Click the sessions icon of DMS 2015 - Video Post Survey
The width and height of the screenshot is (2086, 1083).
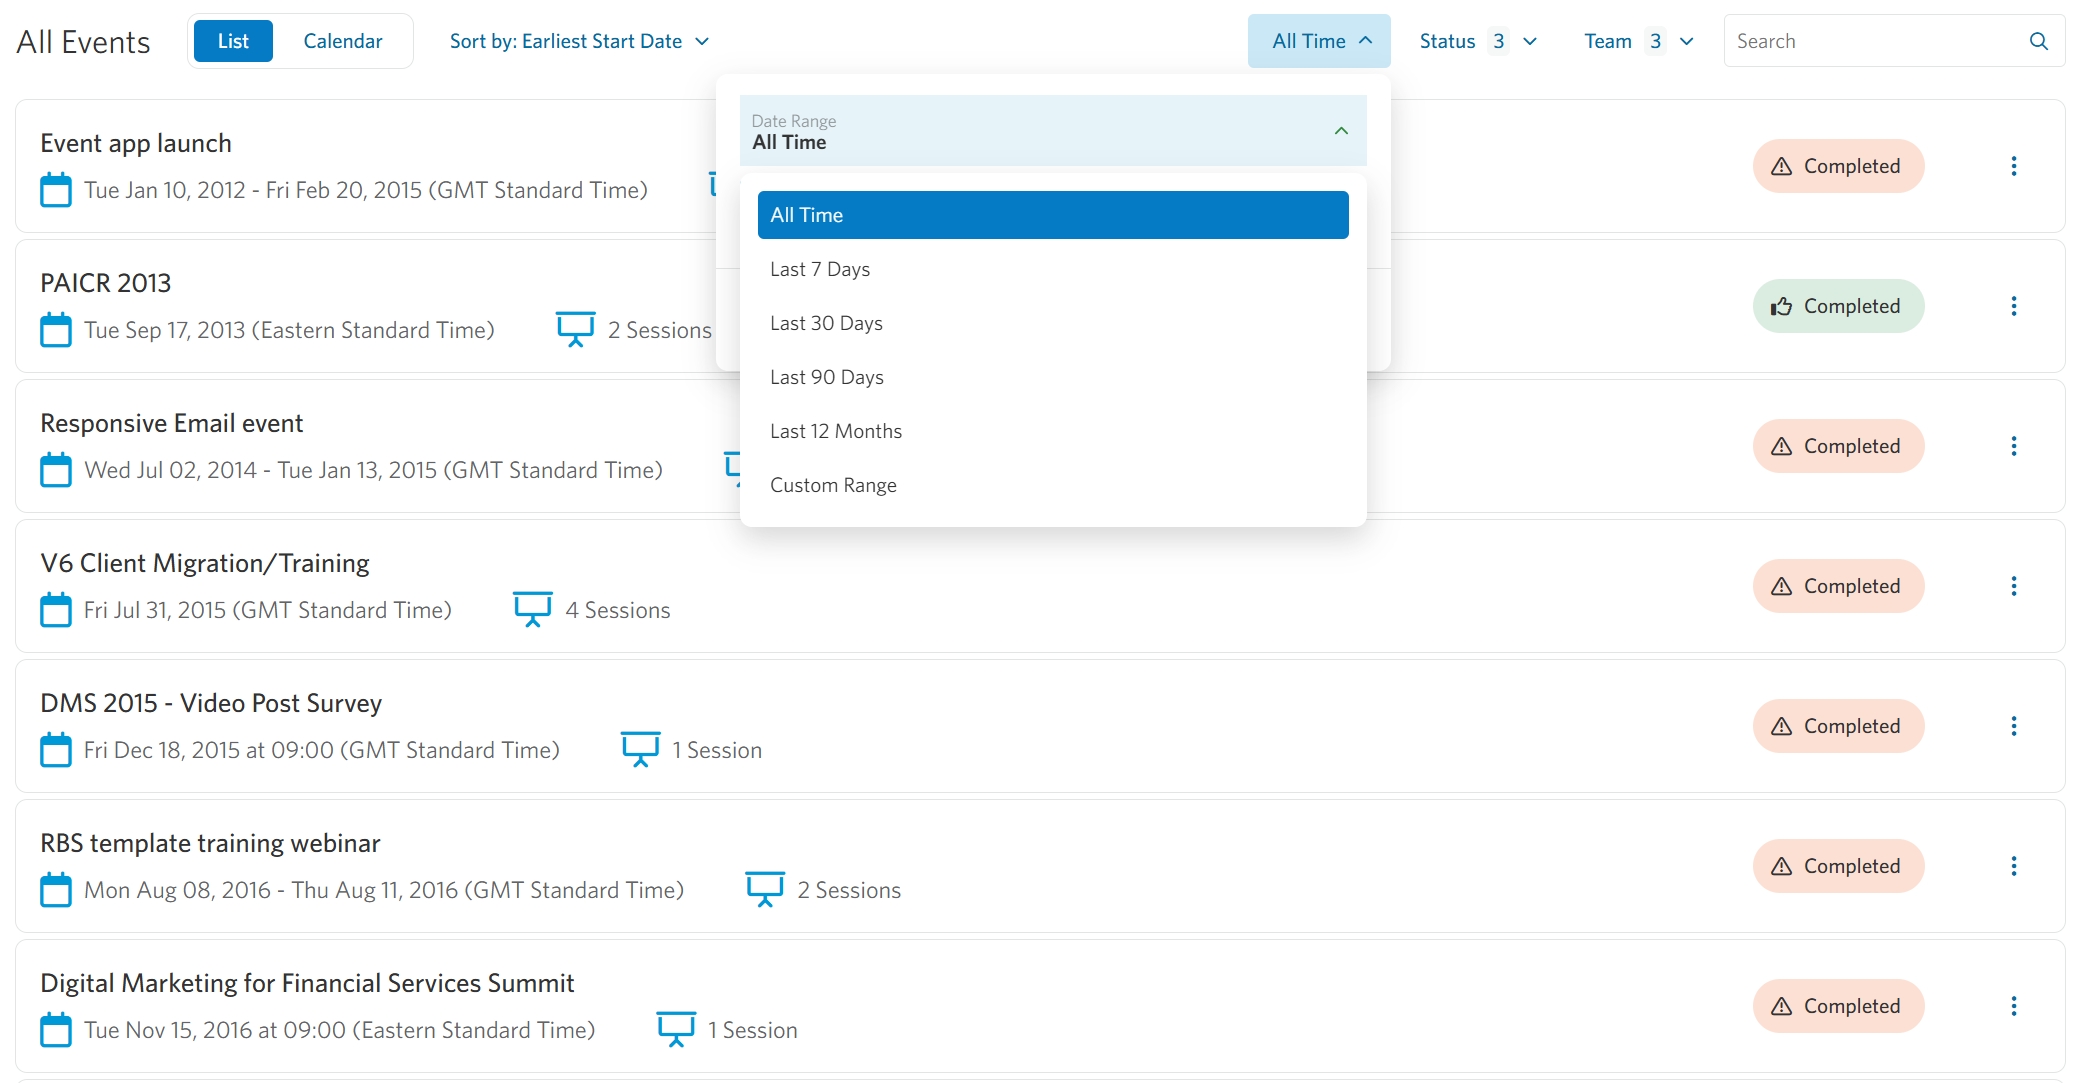tap(640, 749)
